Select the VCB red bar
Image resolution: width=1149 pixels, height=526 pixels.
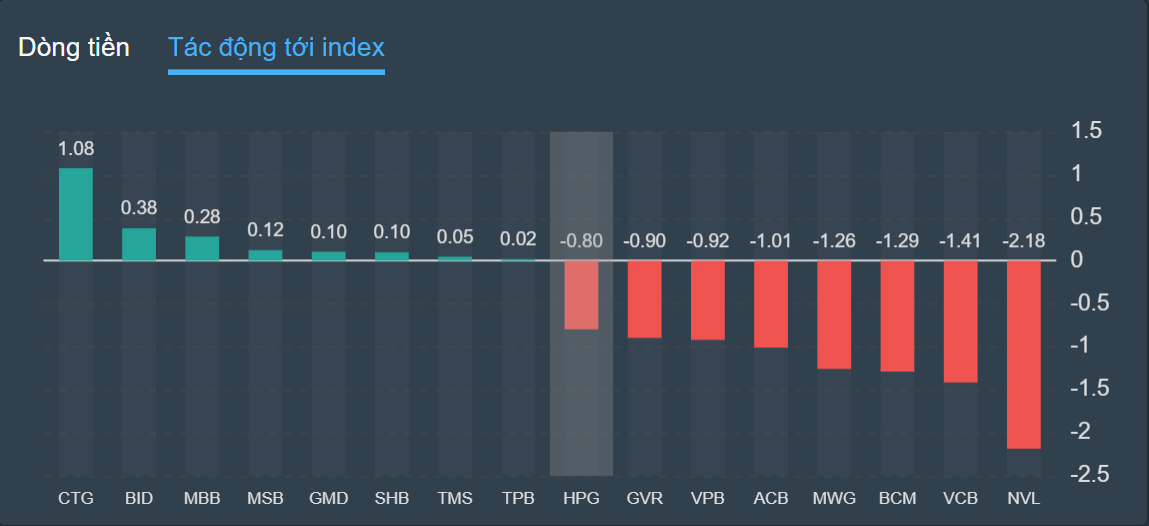(960, 321)
